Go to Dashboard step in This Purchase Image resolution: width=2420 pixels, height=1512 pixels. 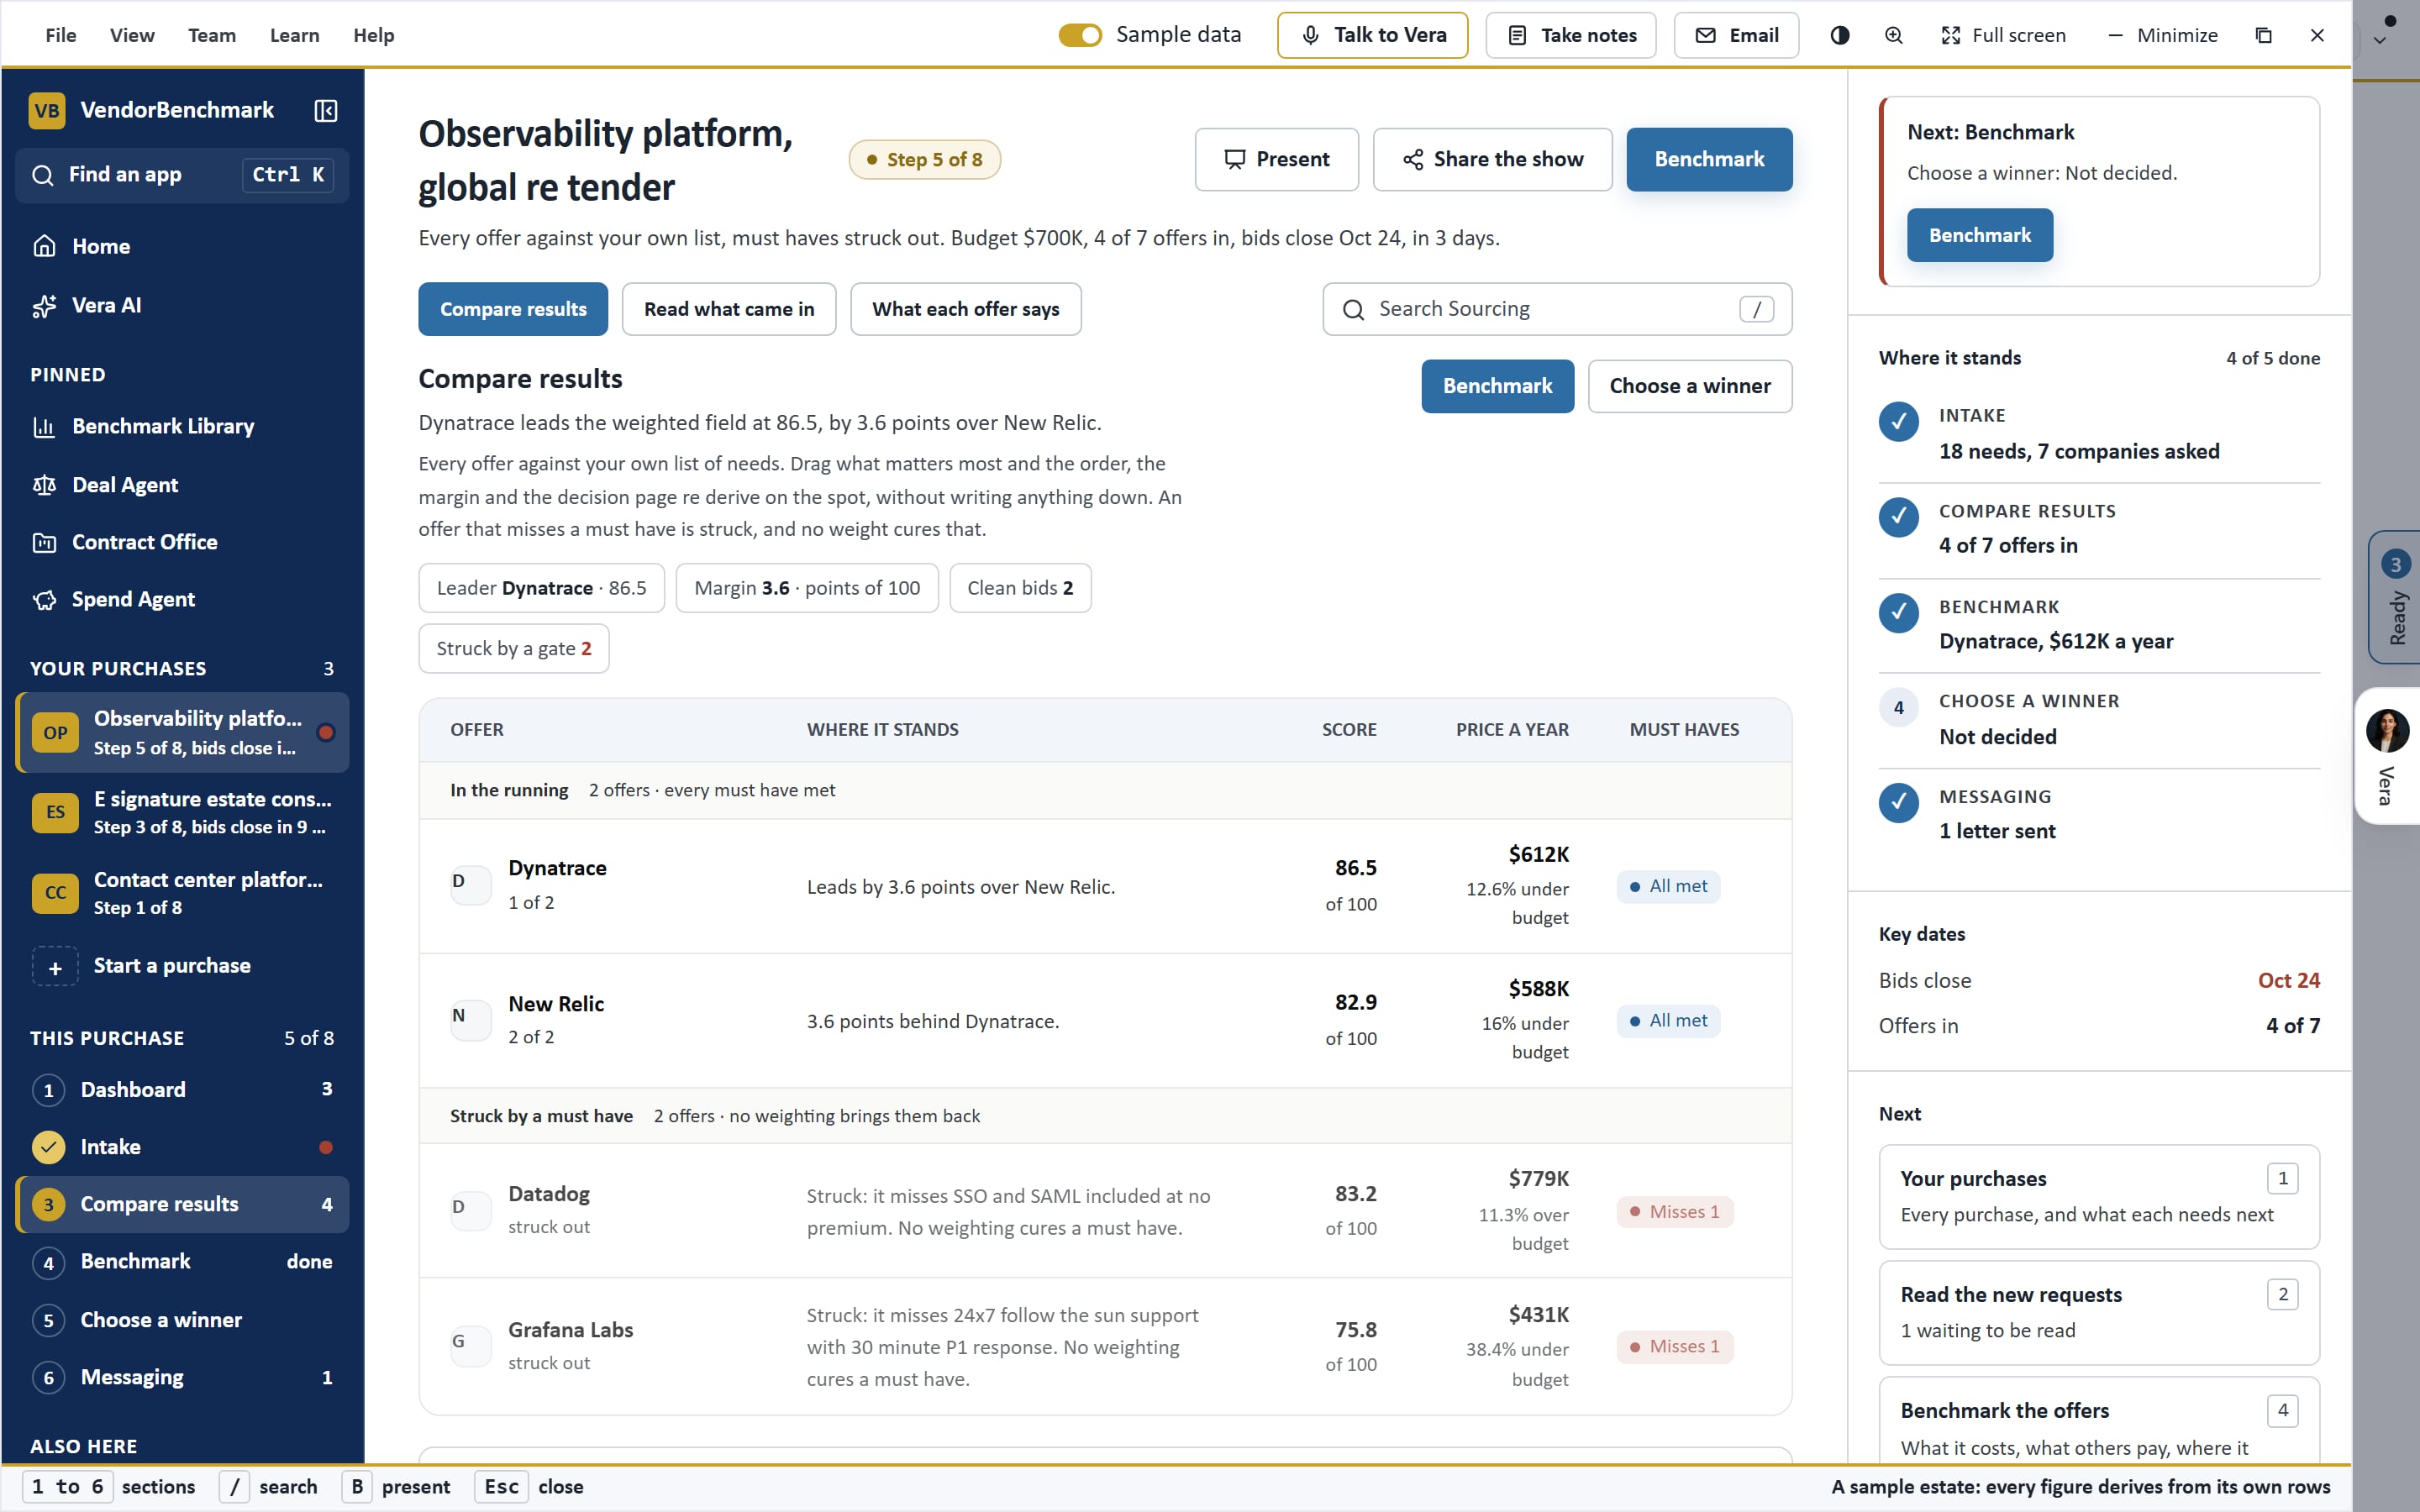[x=182, y=1089]
